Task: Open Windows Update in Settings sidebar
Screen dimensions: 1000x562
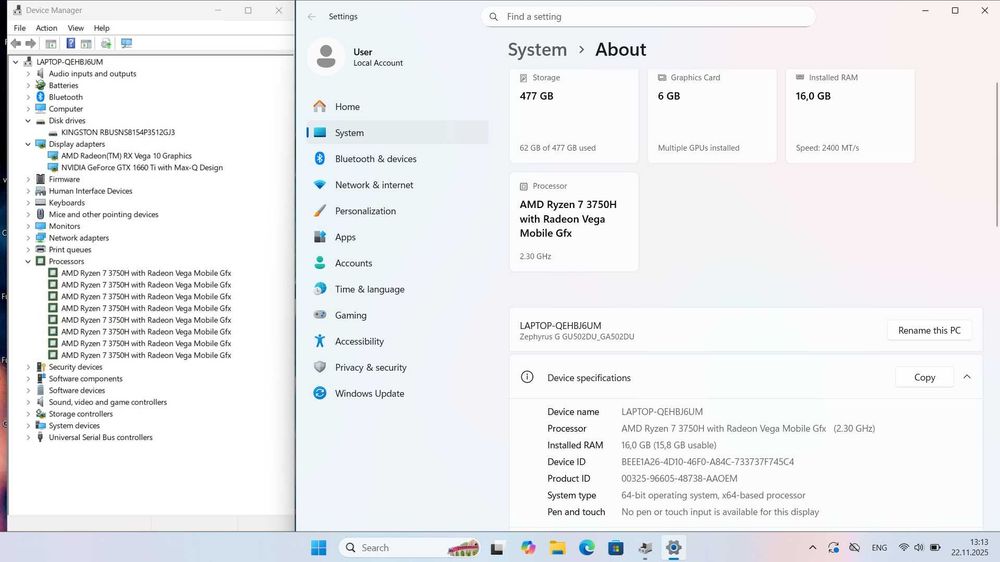Action: point(397,394)
